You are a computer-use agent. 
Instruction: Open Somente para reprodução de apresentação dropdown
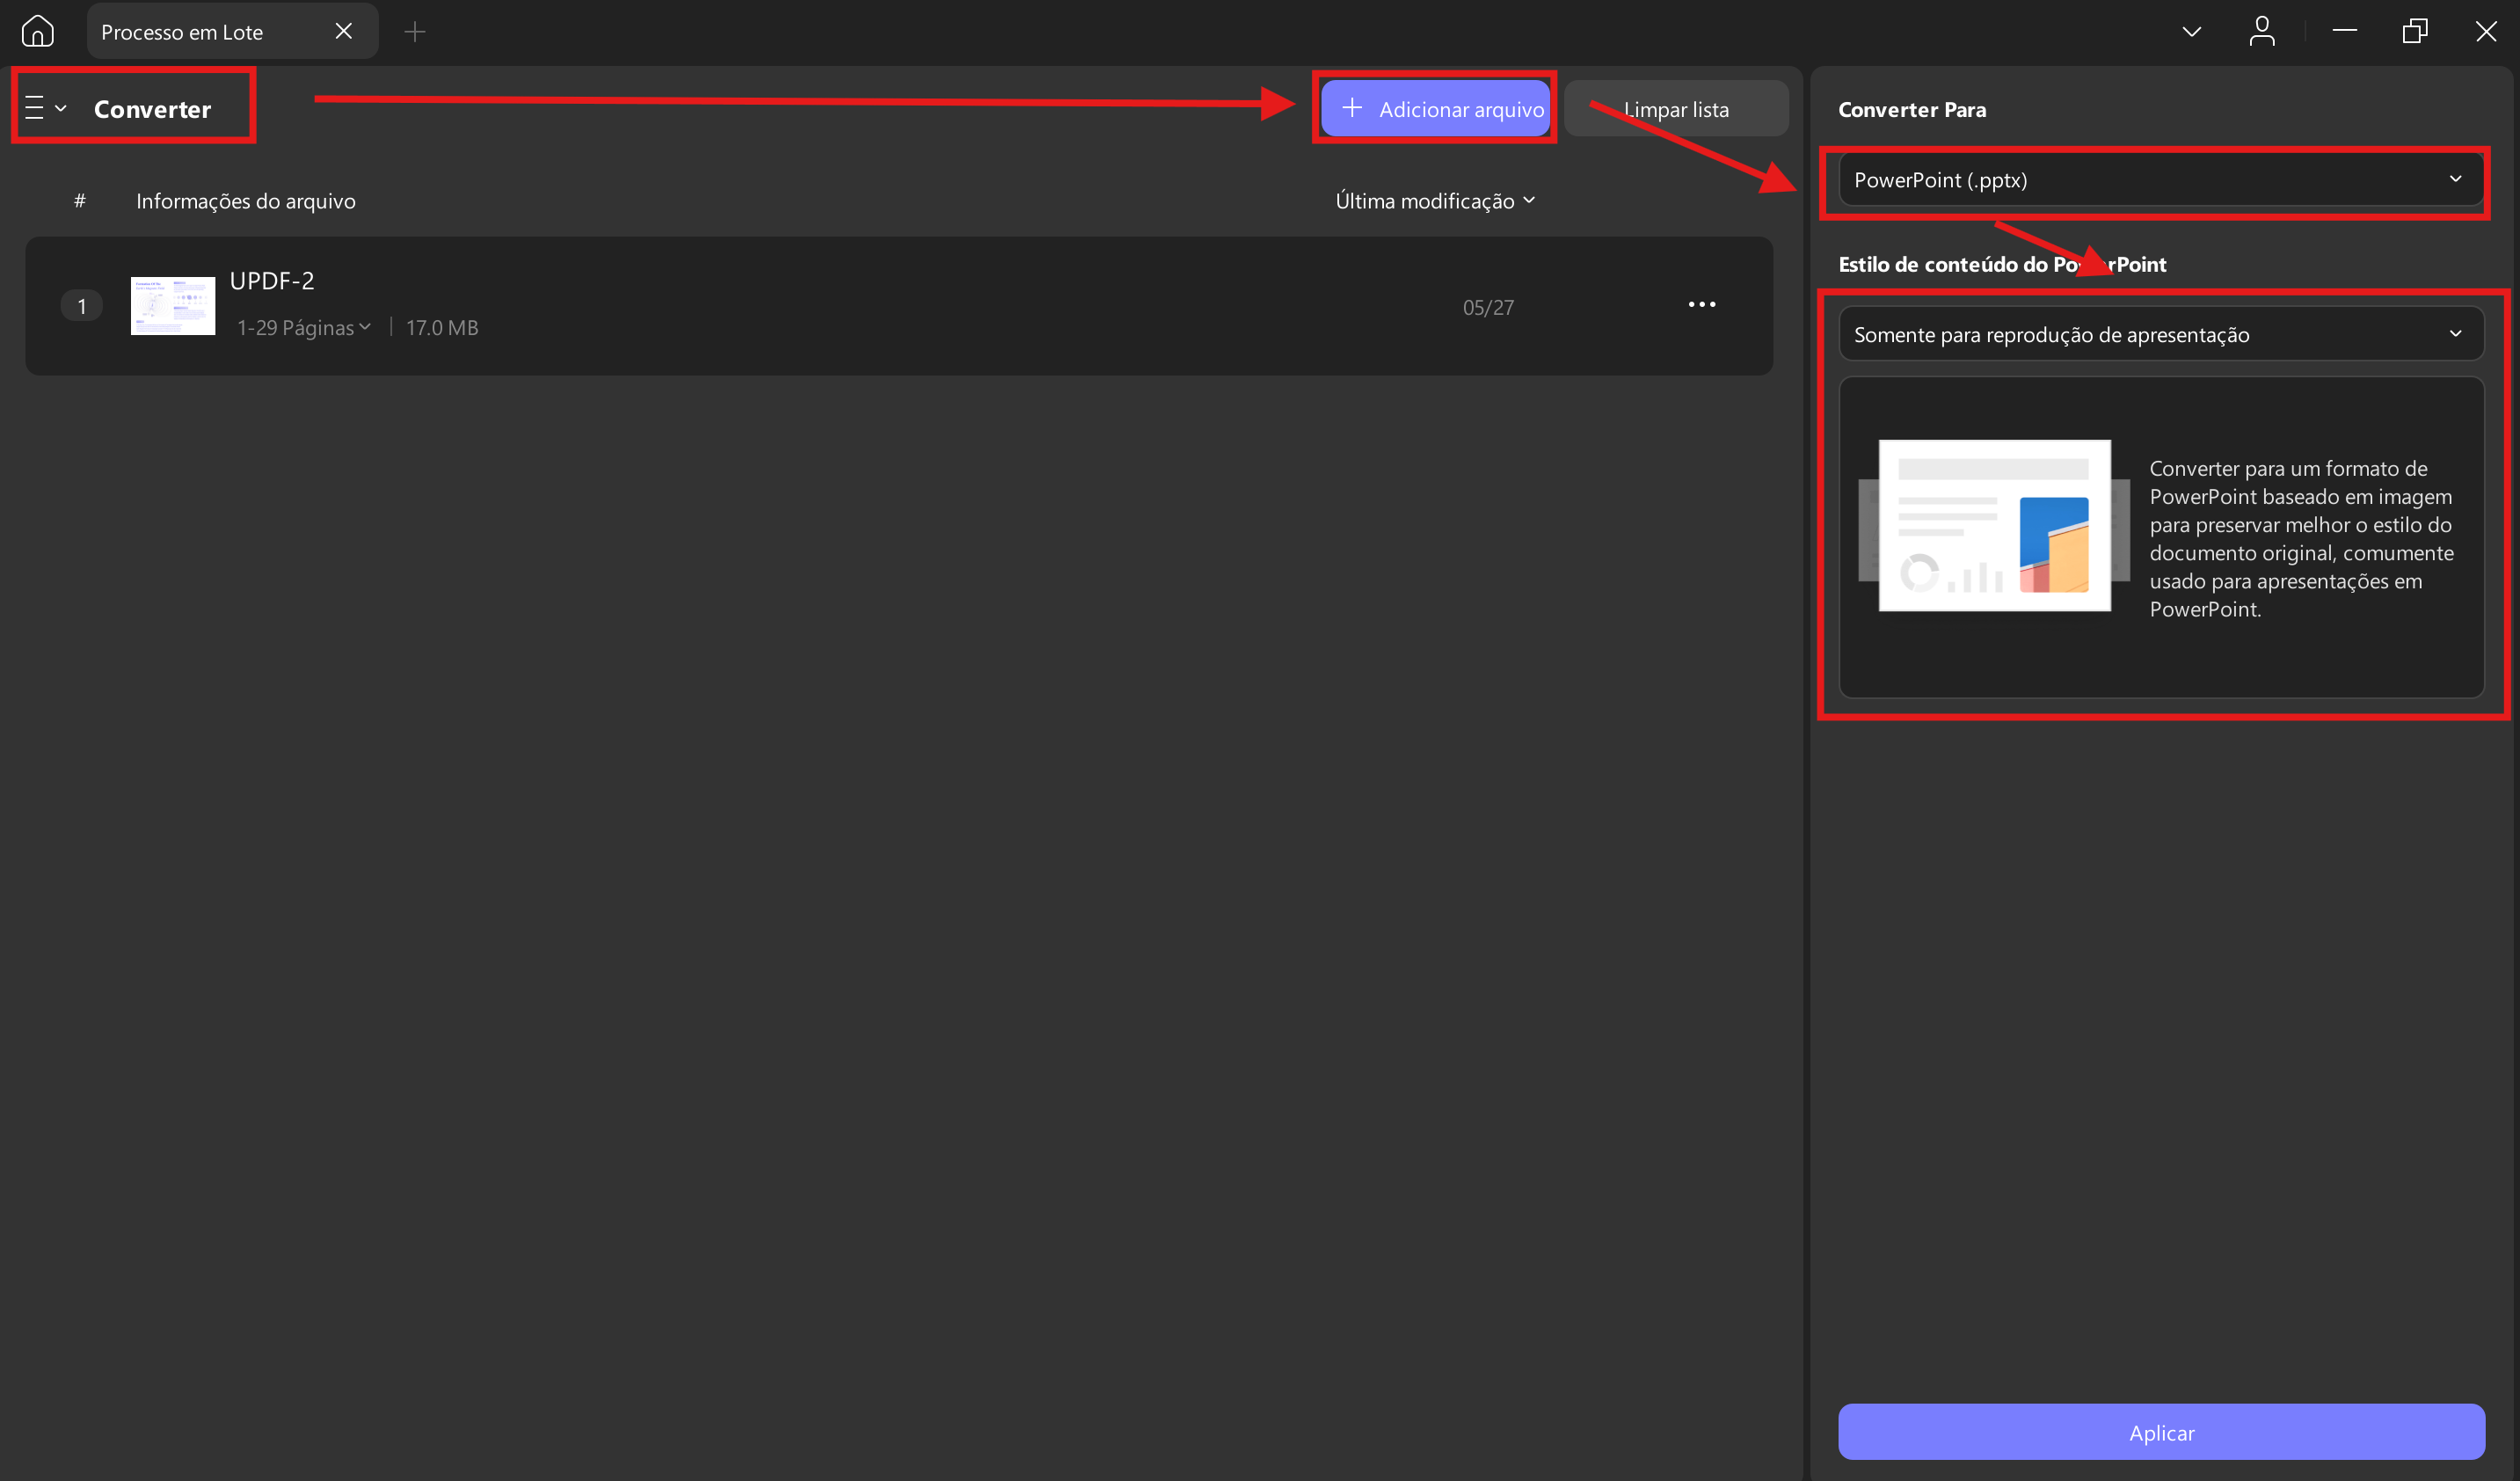(2161, 334)
